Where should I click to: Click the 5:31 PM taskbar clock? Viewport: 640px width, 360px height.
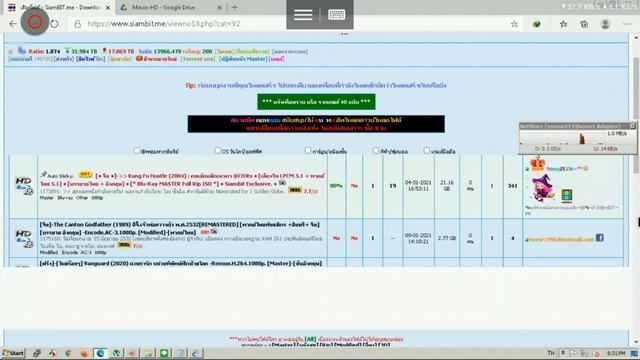coord(616,353)
